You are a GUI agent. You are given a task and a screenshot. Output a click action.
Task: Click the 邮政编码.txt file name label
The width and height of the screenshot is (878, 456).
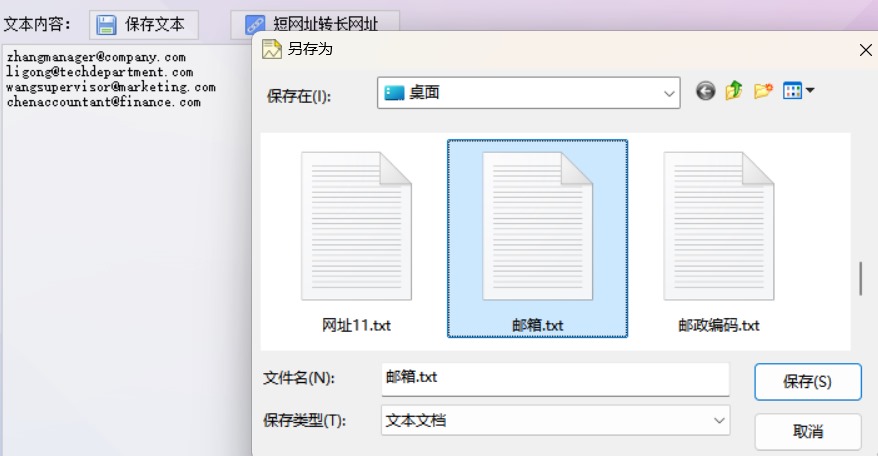[x=718, y=325]
